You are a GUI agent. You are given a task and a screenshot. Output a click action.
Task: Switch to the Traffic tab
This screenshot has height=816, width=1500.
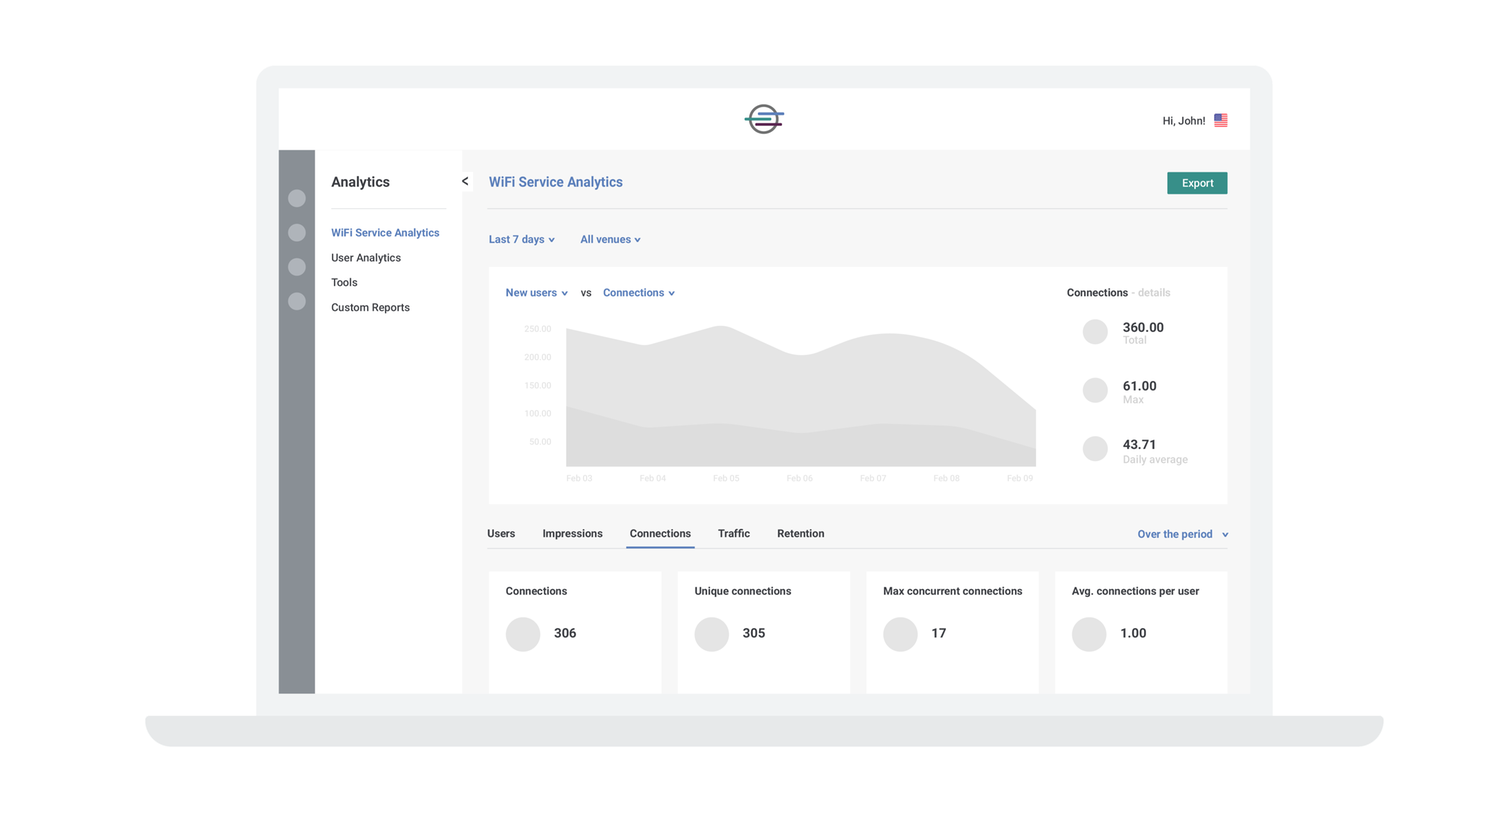click(x=734, y=533)
